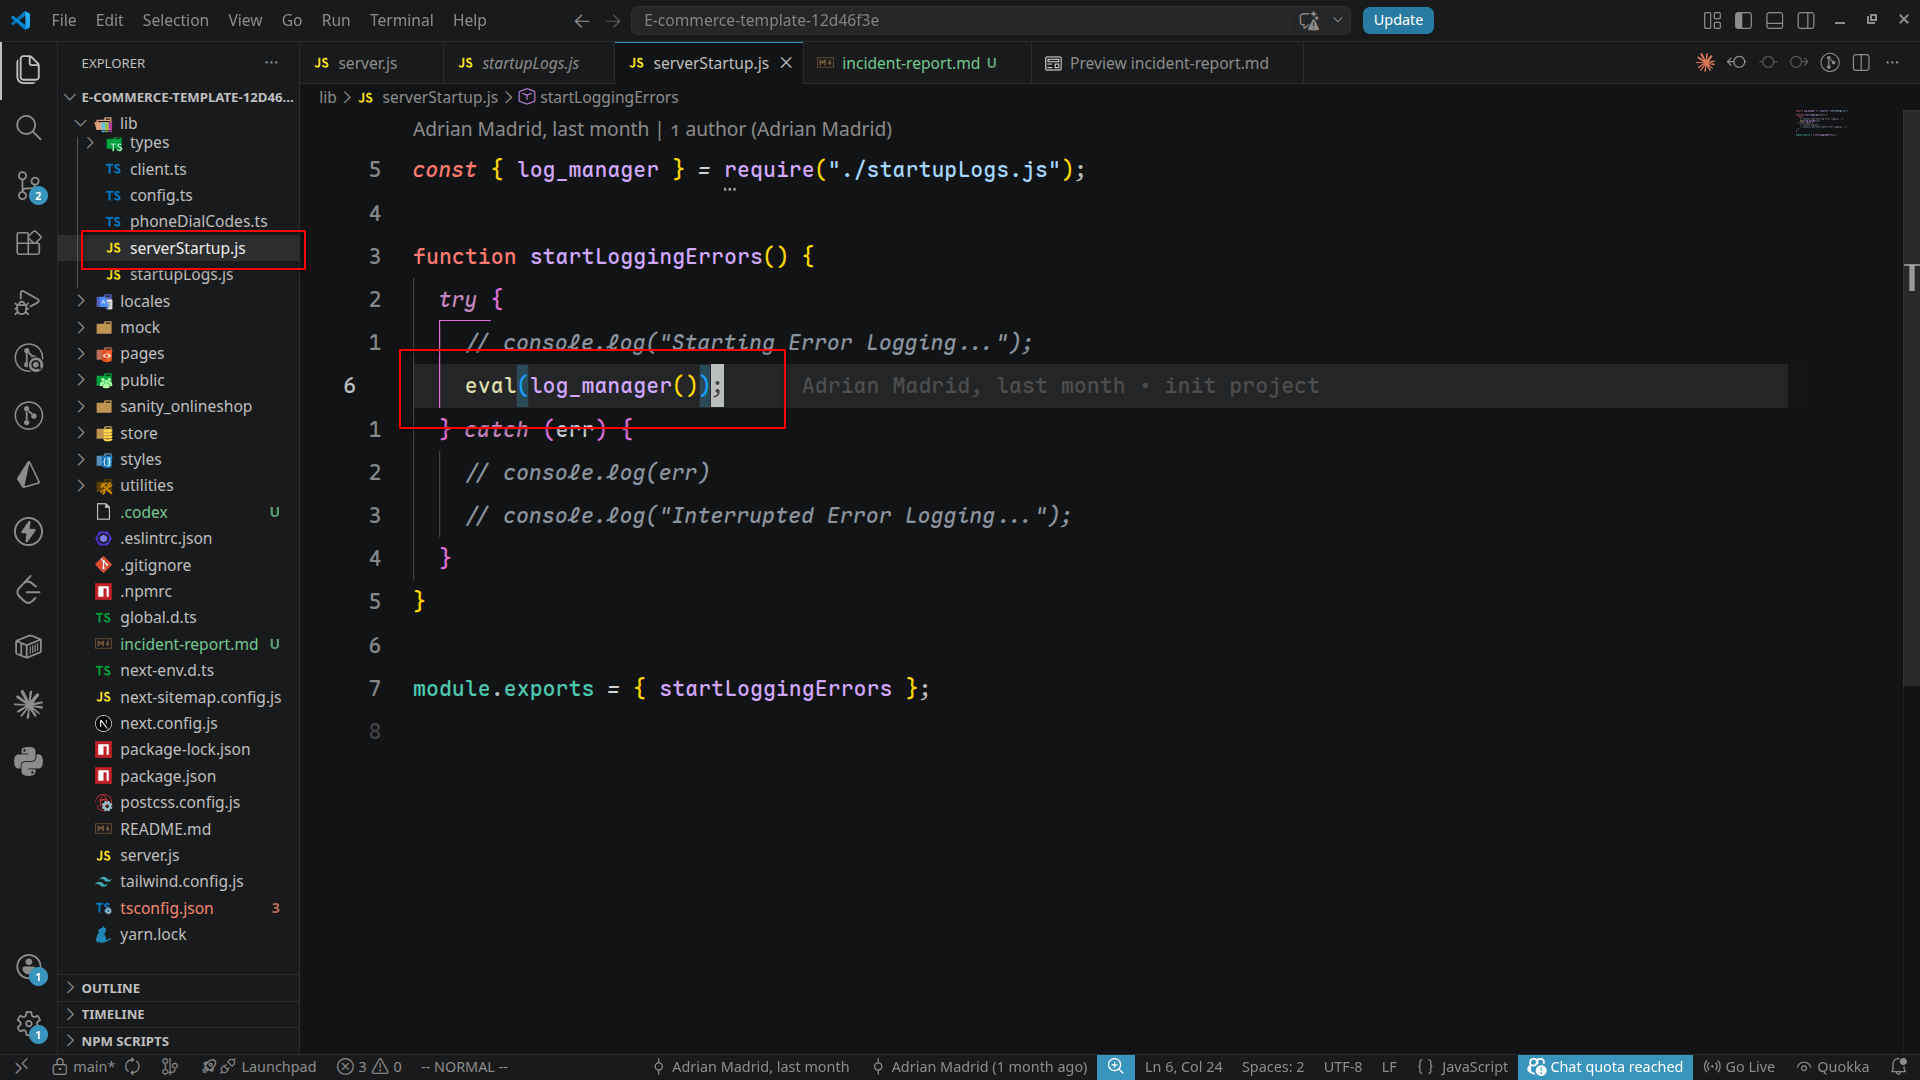Open the chat dropdown arrow in title bar
Image resolution: width=1920 pixels, height=1080 pixels.
coord(1337,20)
